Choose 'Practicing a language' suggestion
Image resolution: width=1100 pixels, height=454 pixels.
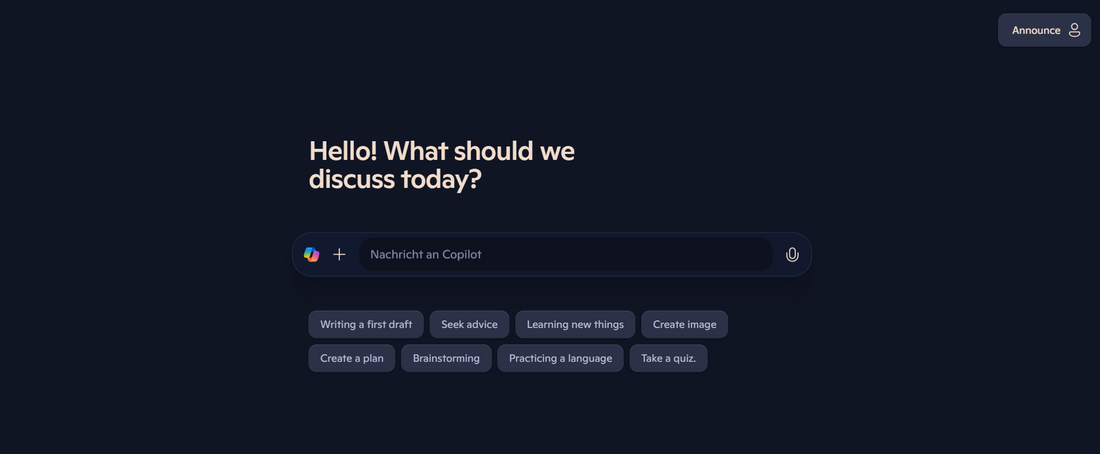(560, 358)
